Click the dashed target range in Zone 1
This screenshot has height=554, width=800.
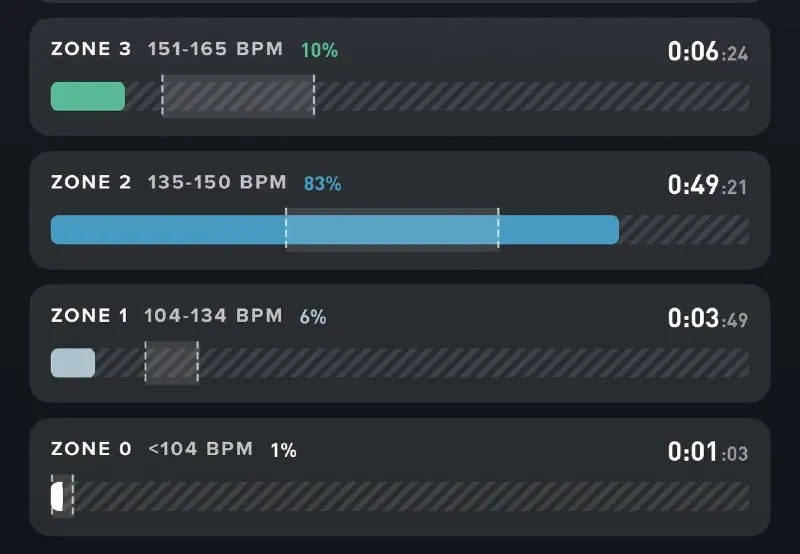pos(171,362)
